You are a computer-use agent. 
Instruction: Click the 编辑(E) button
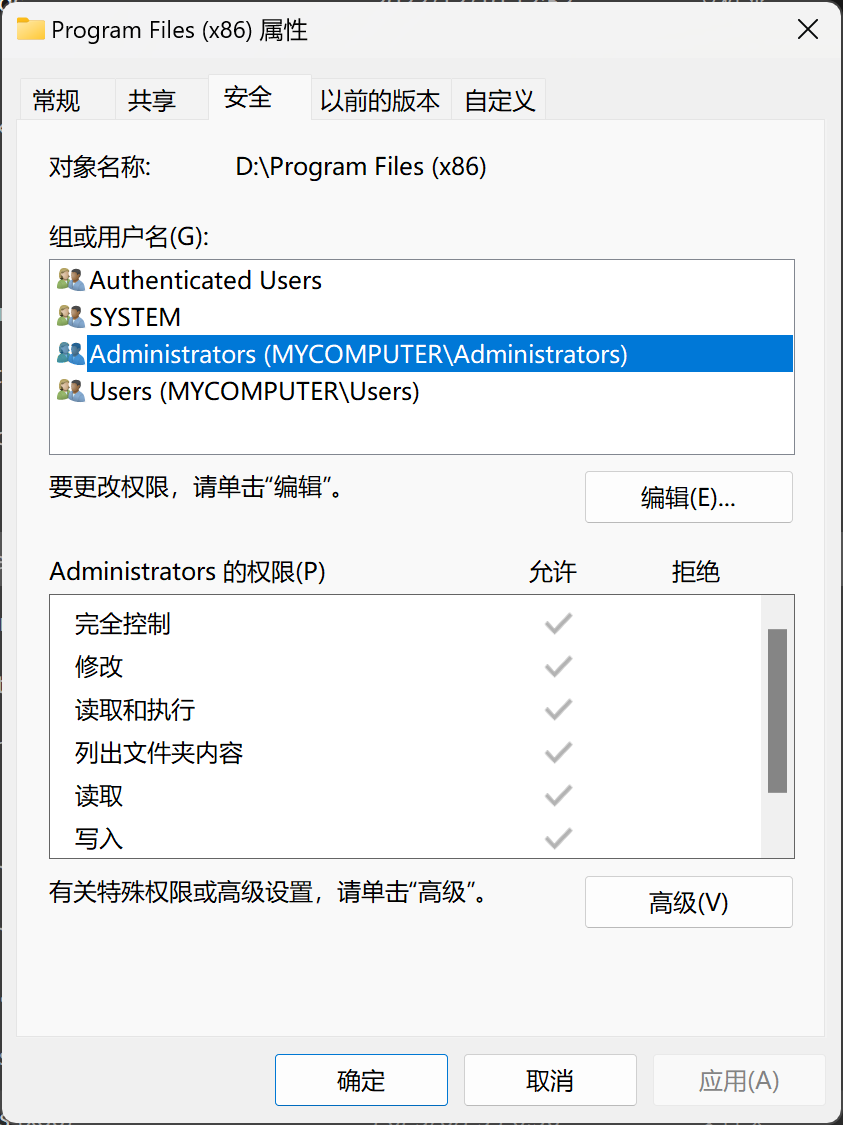pos(688,497)
